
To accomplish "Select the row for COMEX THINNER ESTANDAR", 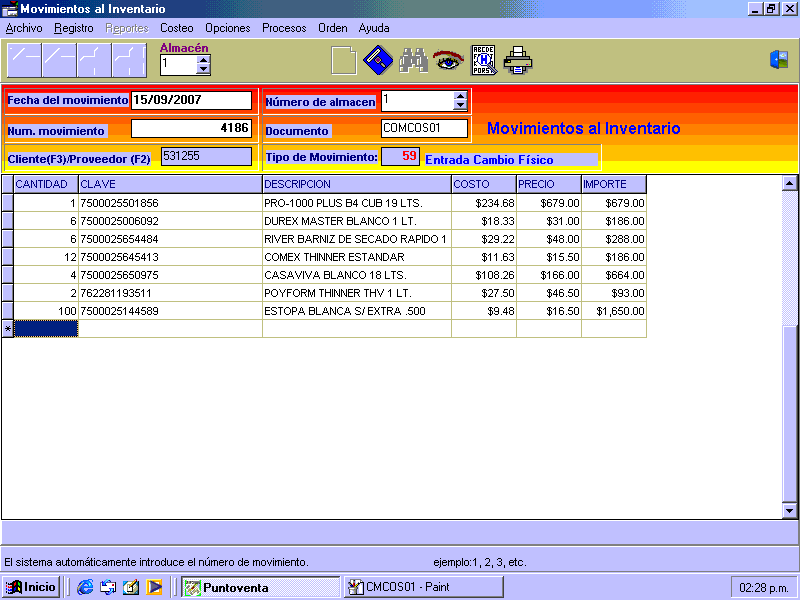I will [x=356, y=257].
